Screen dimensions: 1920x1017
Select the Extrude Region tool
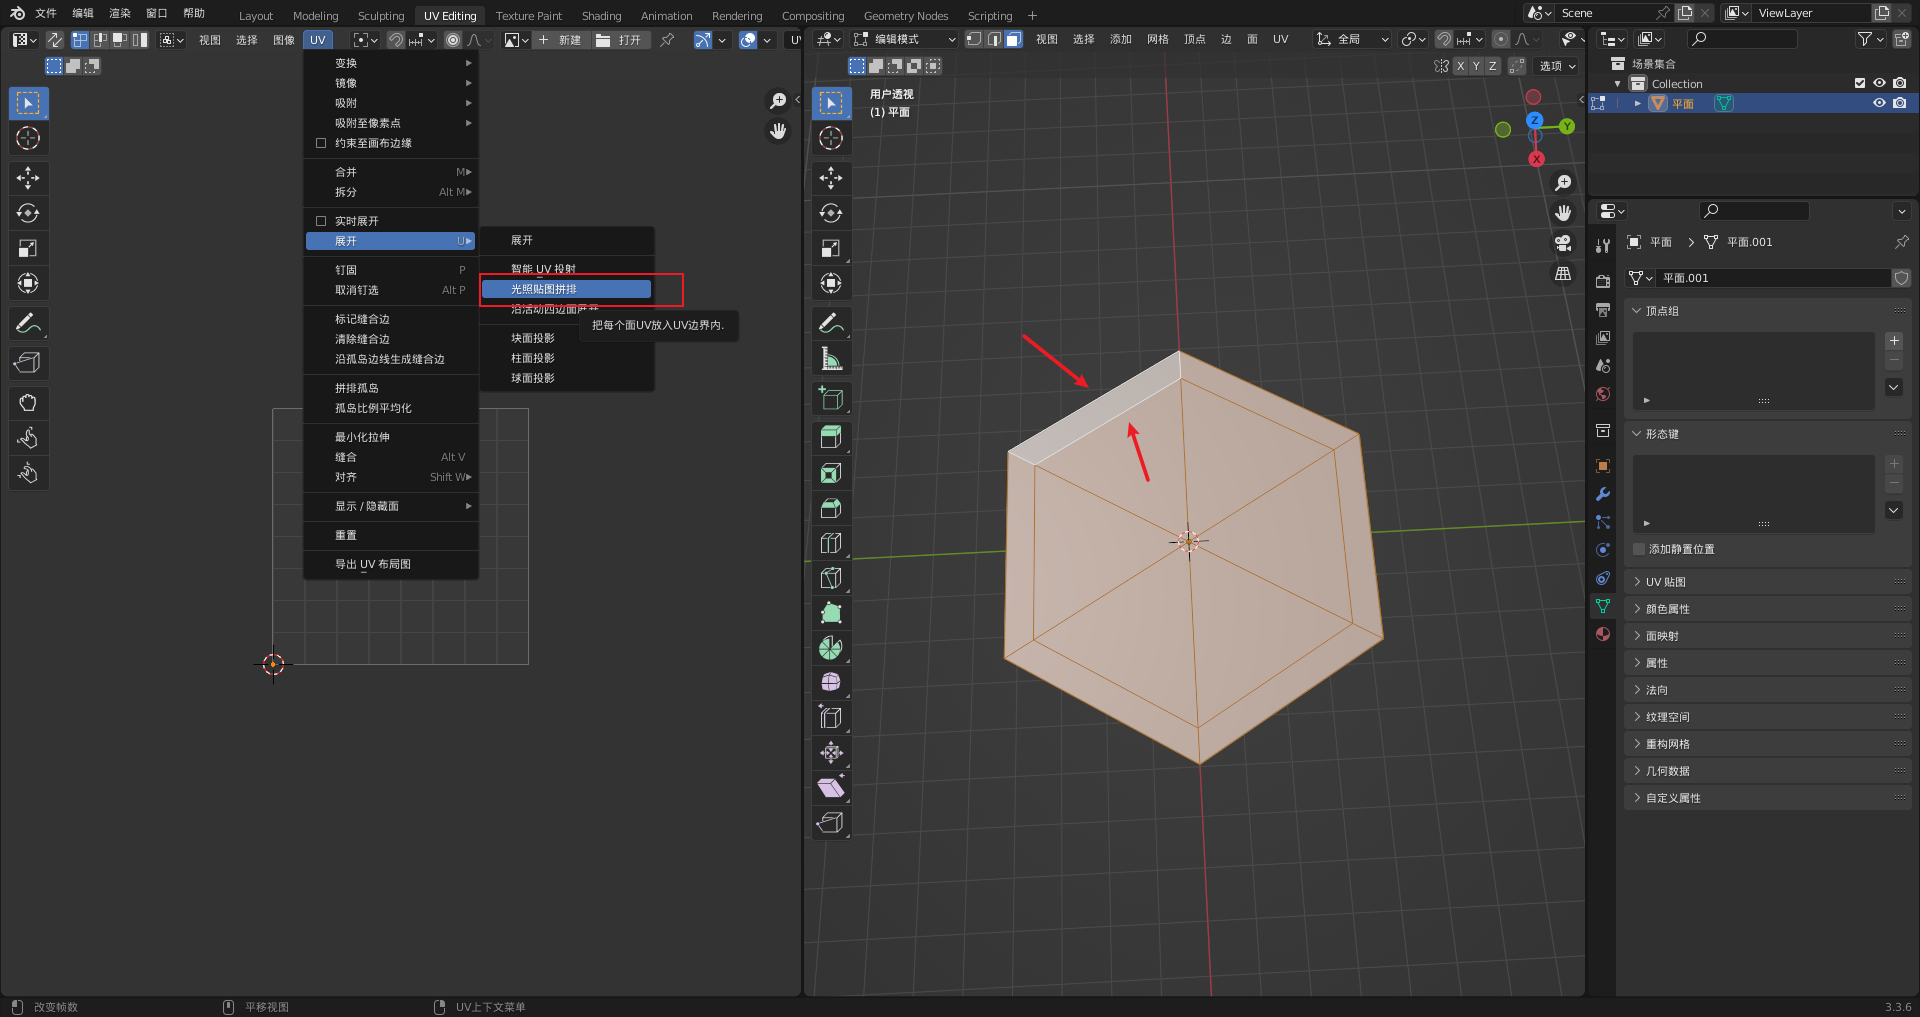click(830, 438)
